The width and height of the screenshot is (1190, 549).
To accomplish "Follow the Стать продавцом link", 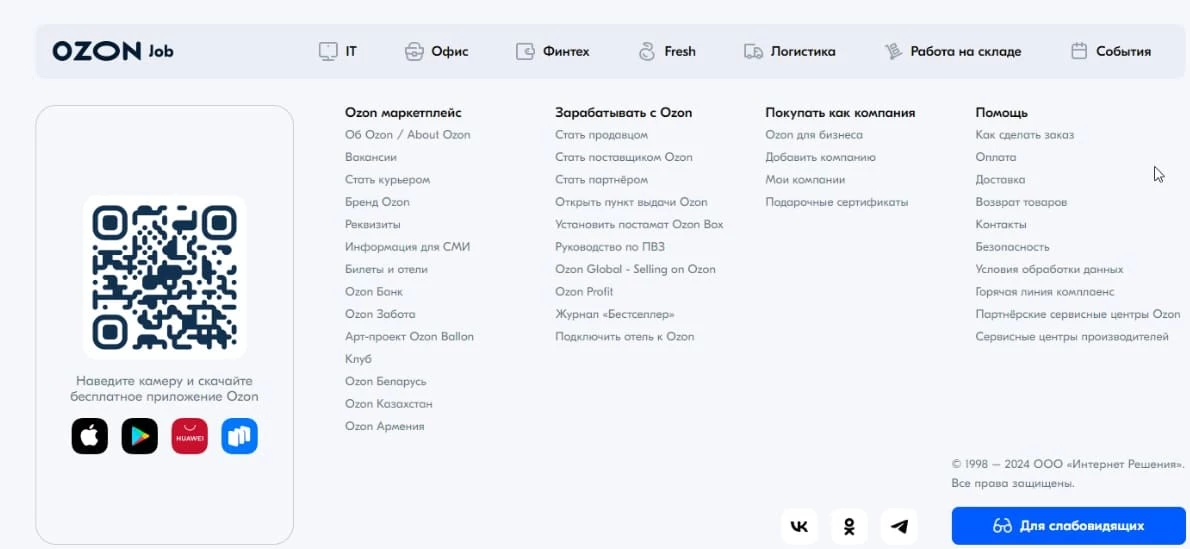I will coord(601,135).
